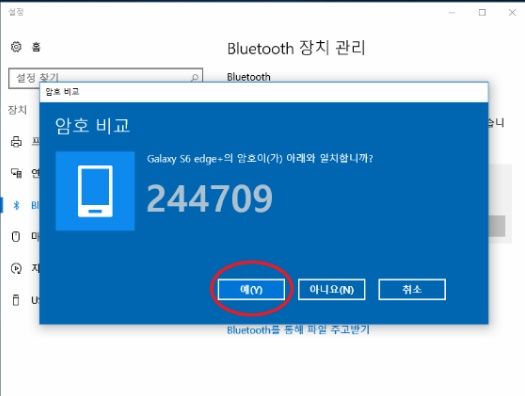The width and height of the screenshot is (525, 396).
Task: Click the 예(Y) button to confirm passcode
Action: tap(251, 289)
